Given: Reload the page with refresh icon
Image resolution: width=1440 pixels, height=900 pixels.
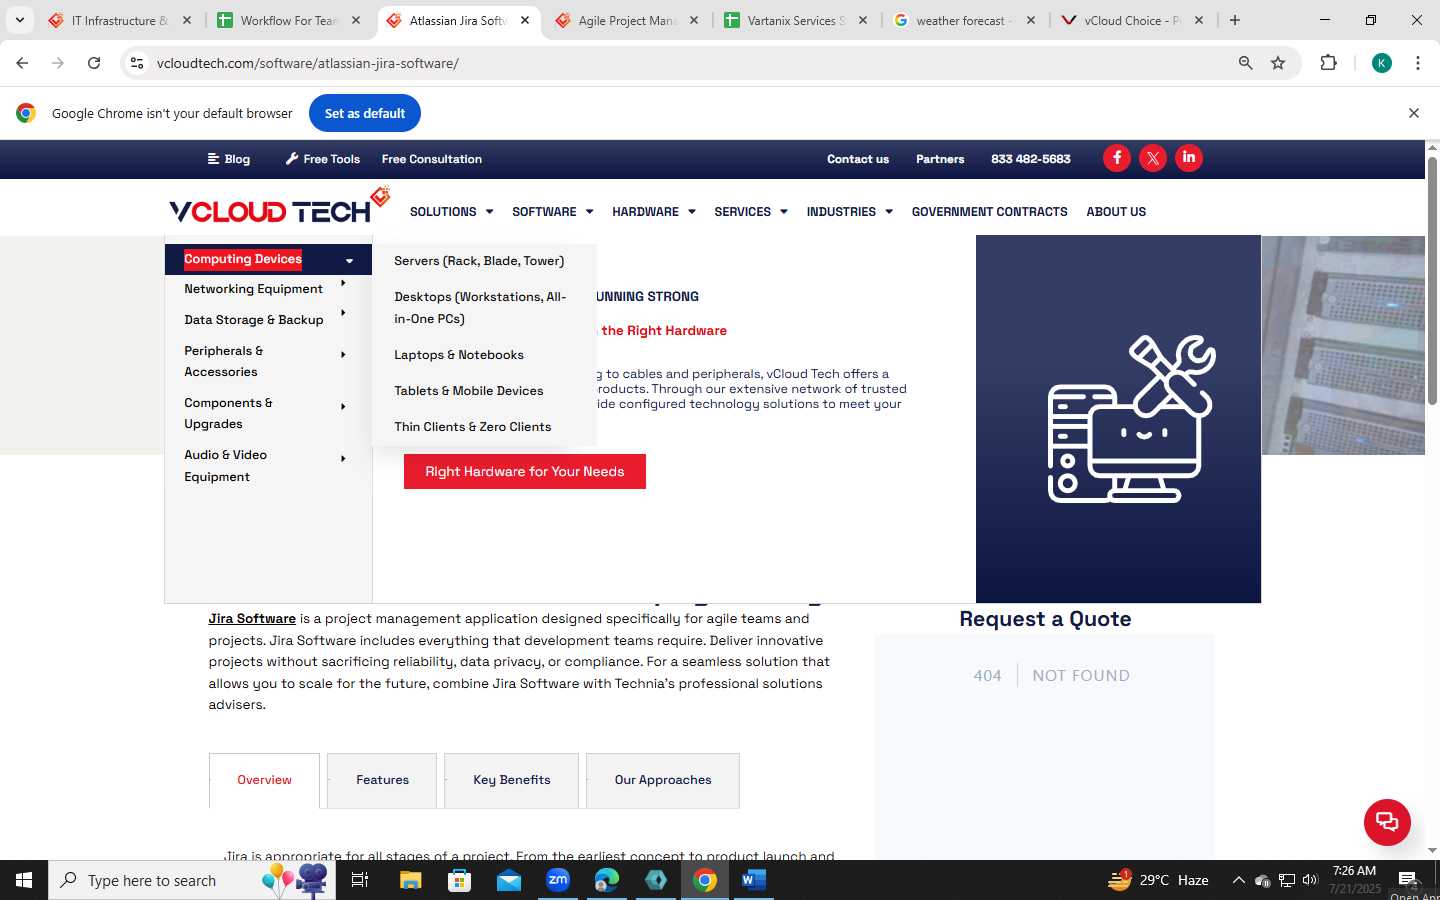Looking at the screenshot, I should (x=94, y=63).
